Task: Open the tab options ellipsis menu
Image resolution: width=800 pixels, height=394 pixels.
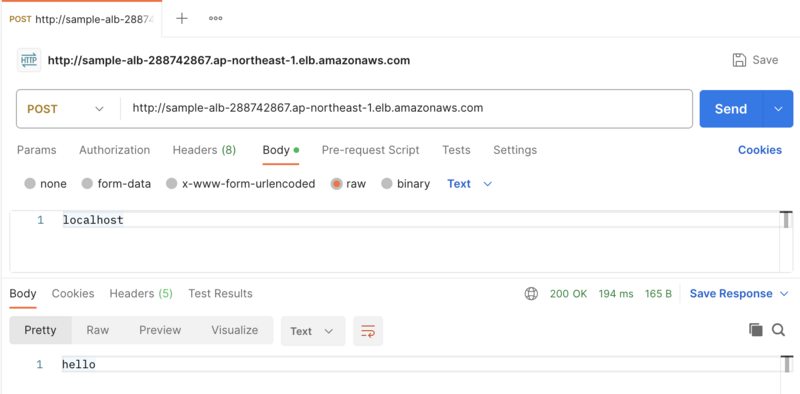Action: (215, 18)
